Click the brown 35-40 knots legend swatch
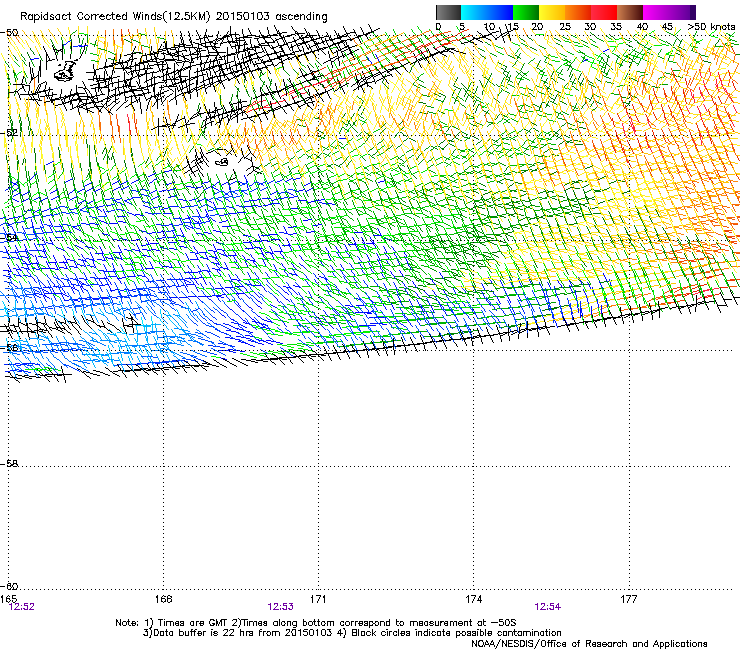Screen dimensions: 740x650 pos(630,12)
